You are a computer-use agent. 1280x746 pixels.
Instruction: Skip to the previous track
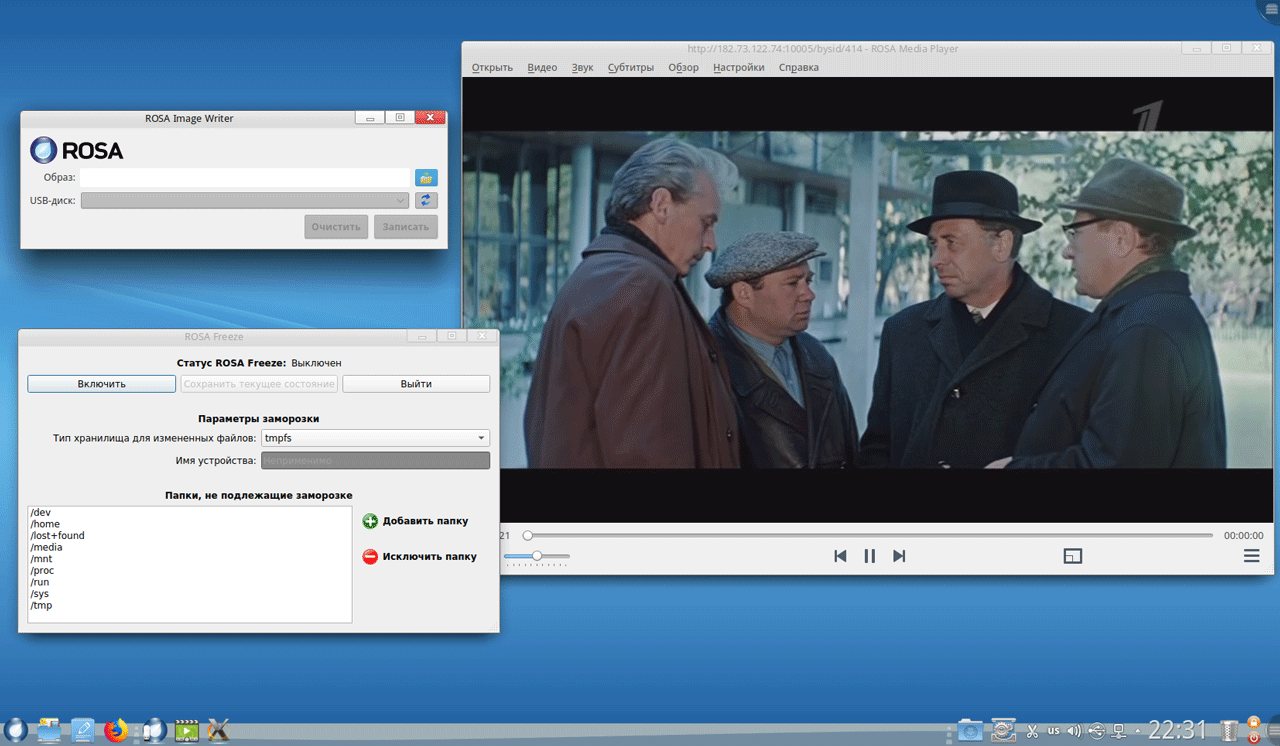pyautogui.click(x=840, y=556)
